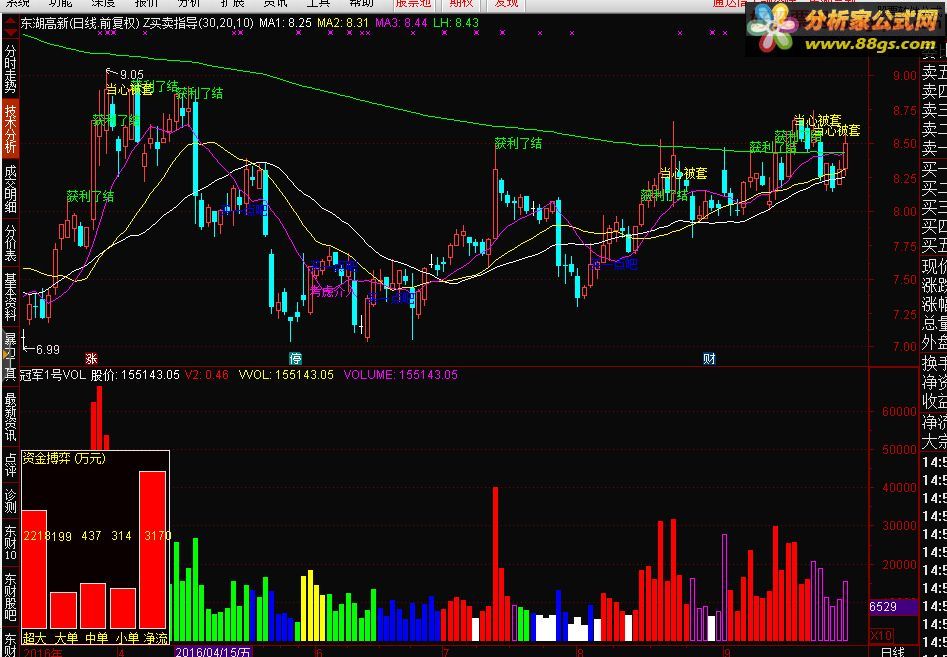Screen dimensions: 947x657
Task: Click the Z买卖指导(30,20,10) indicator label
Action: 198,24
